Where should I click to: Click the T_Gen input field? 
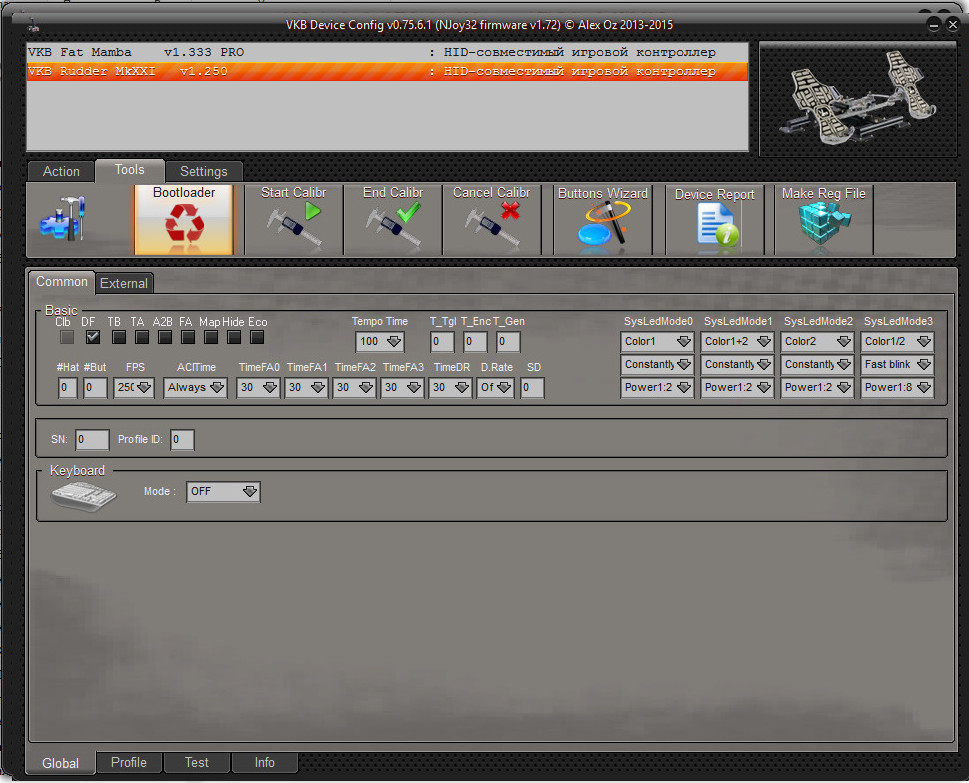point(508,341)
